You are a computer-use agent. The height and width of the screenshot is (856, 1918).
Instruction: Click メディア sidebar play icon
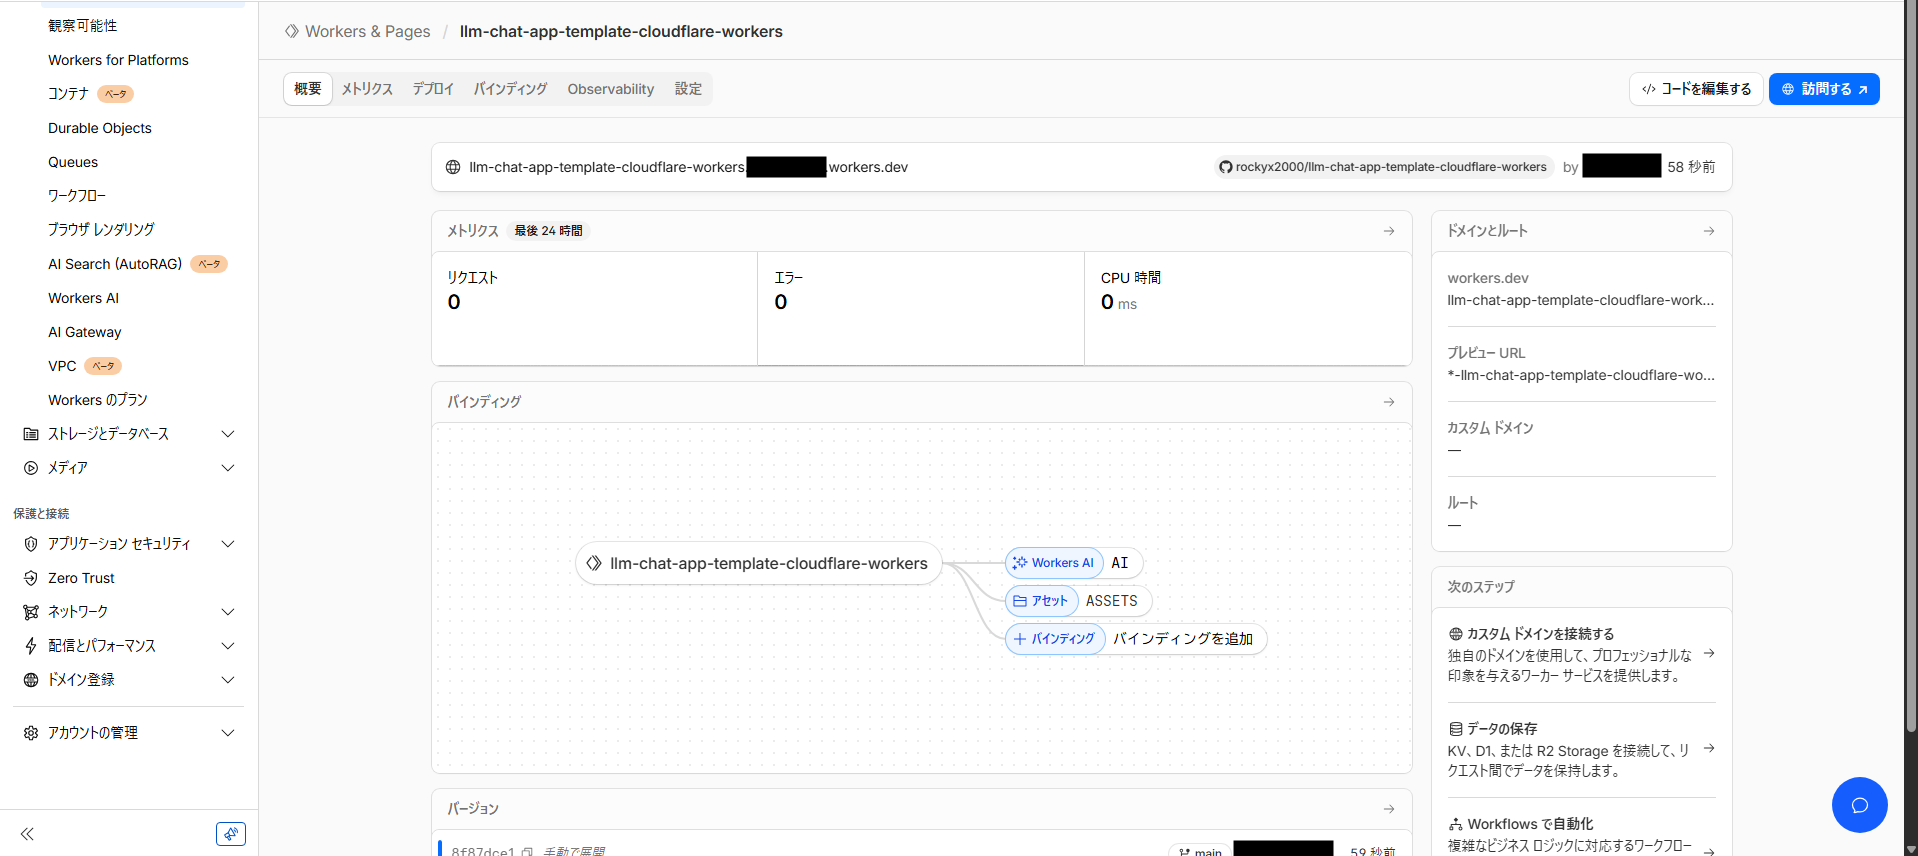click(31, 468)
